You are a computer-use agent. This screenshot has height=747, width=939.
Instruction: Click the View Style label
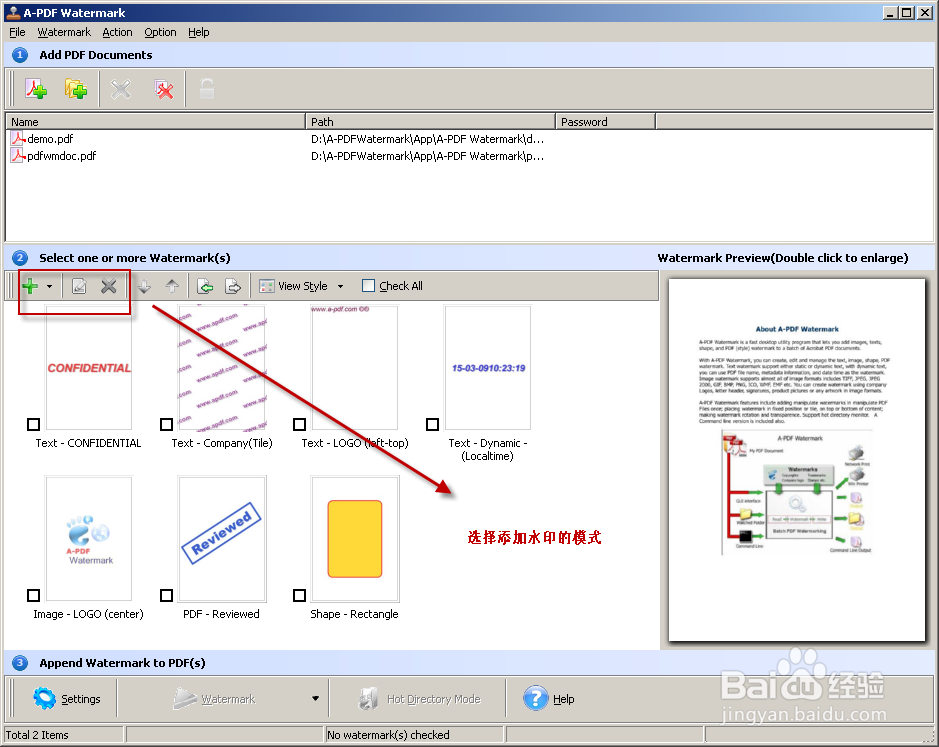pyautogui.click(x=303, y=286)
